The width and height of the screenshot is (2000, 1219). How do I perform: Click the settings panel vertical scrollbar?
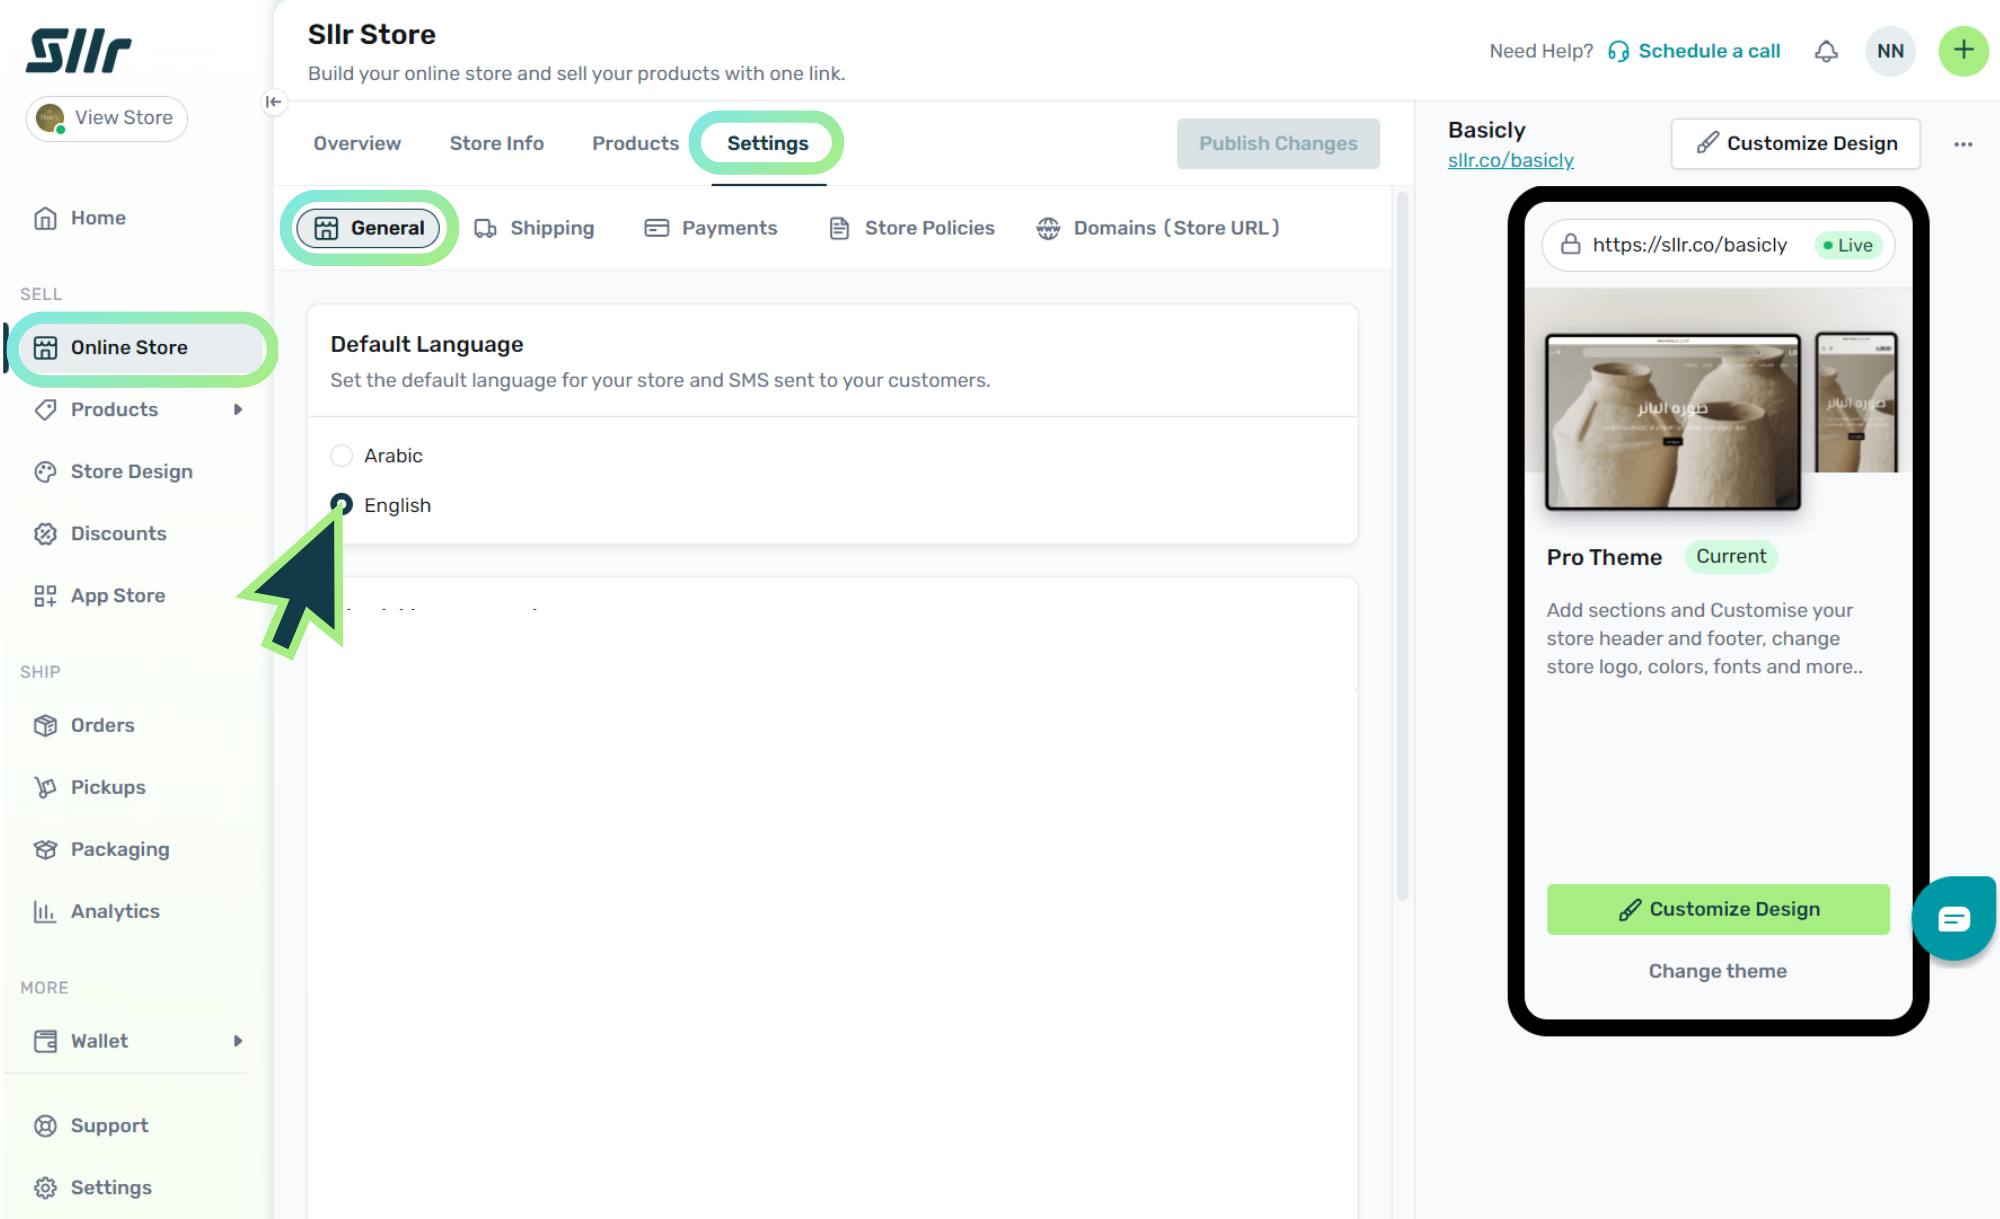1402,545
